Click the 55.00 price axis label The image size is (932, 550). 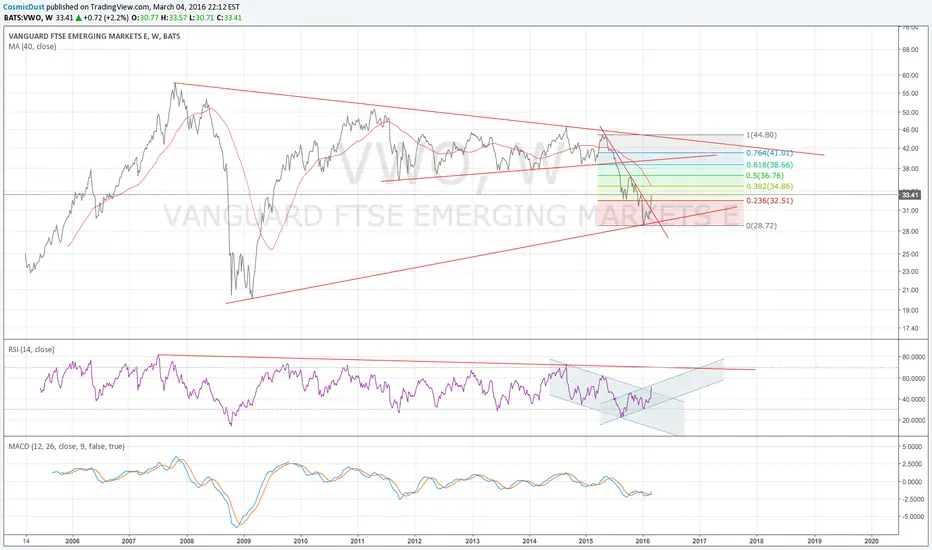(910, 93)
